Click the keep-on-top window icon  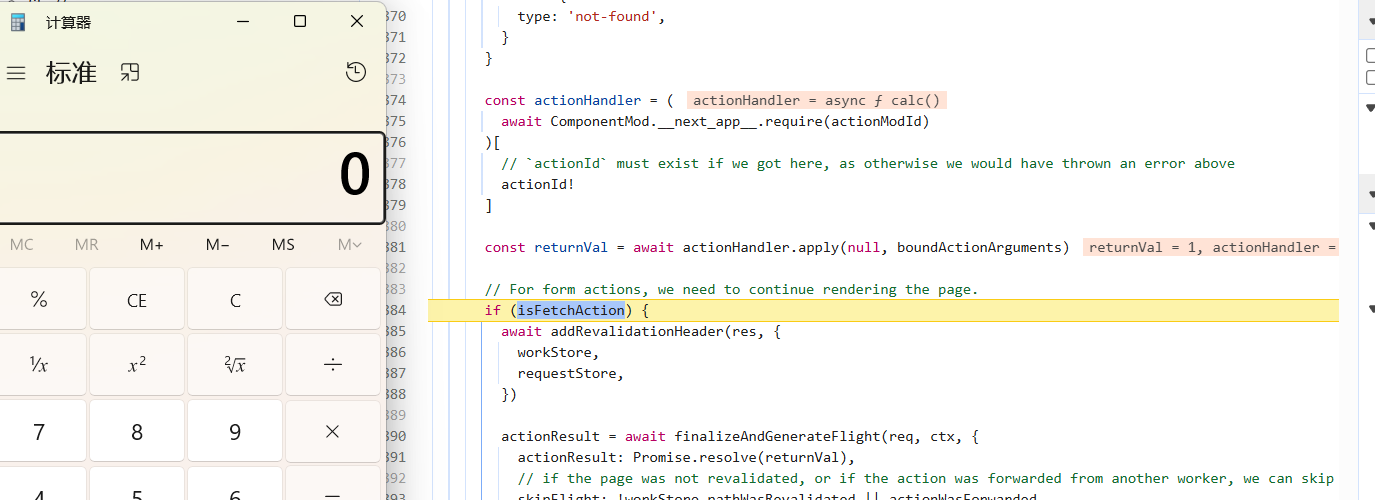(x=130, y=72)
